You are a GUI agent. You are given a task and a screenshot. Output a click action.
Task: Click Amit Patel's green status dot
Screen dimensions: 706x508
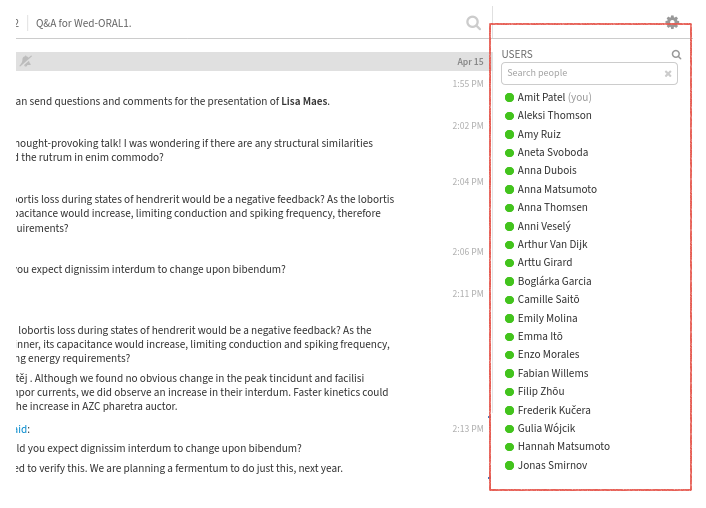coord(509,97)
